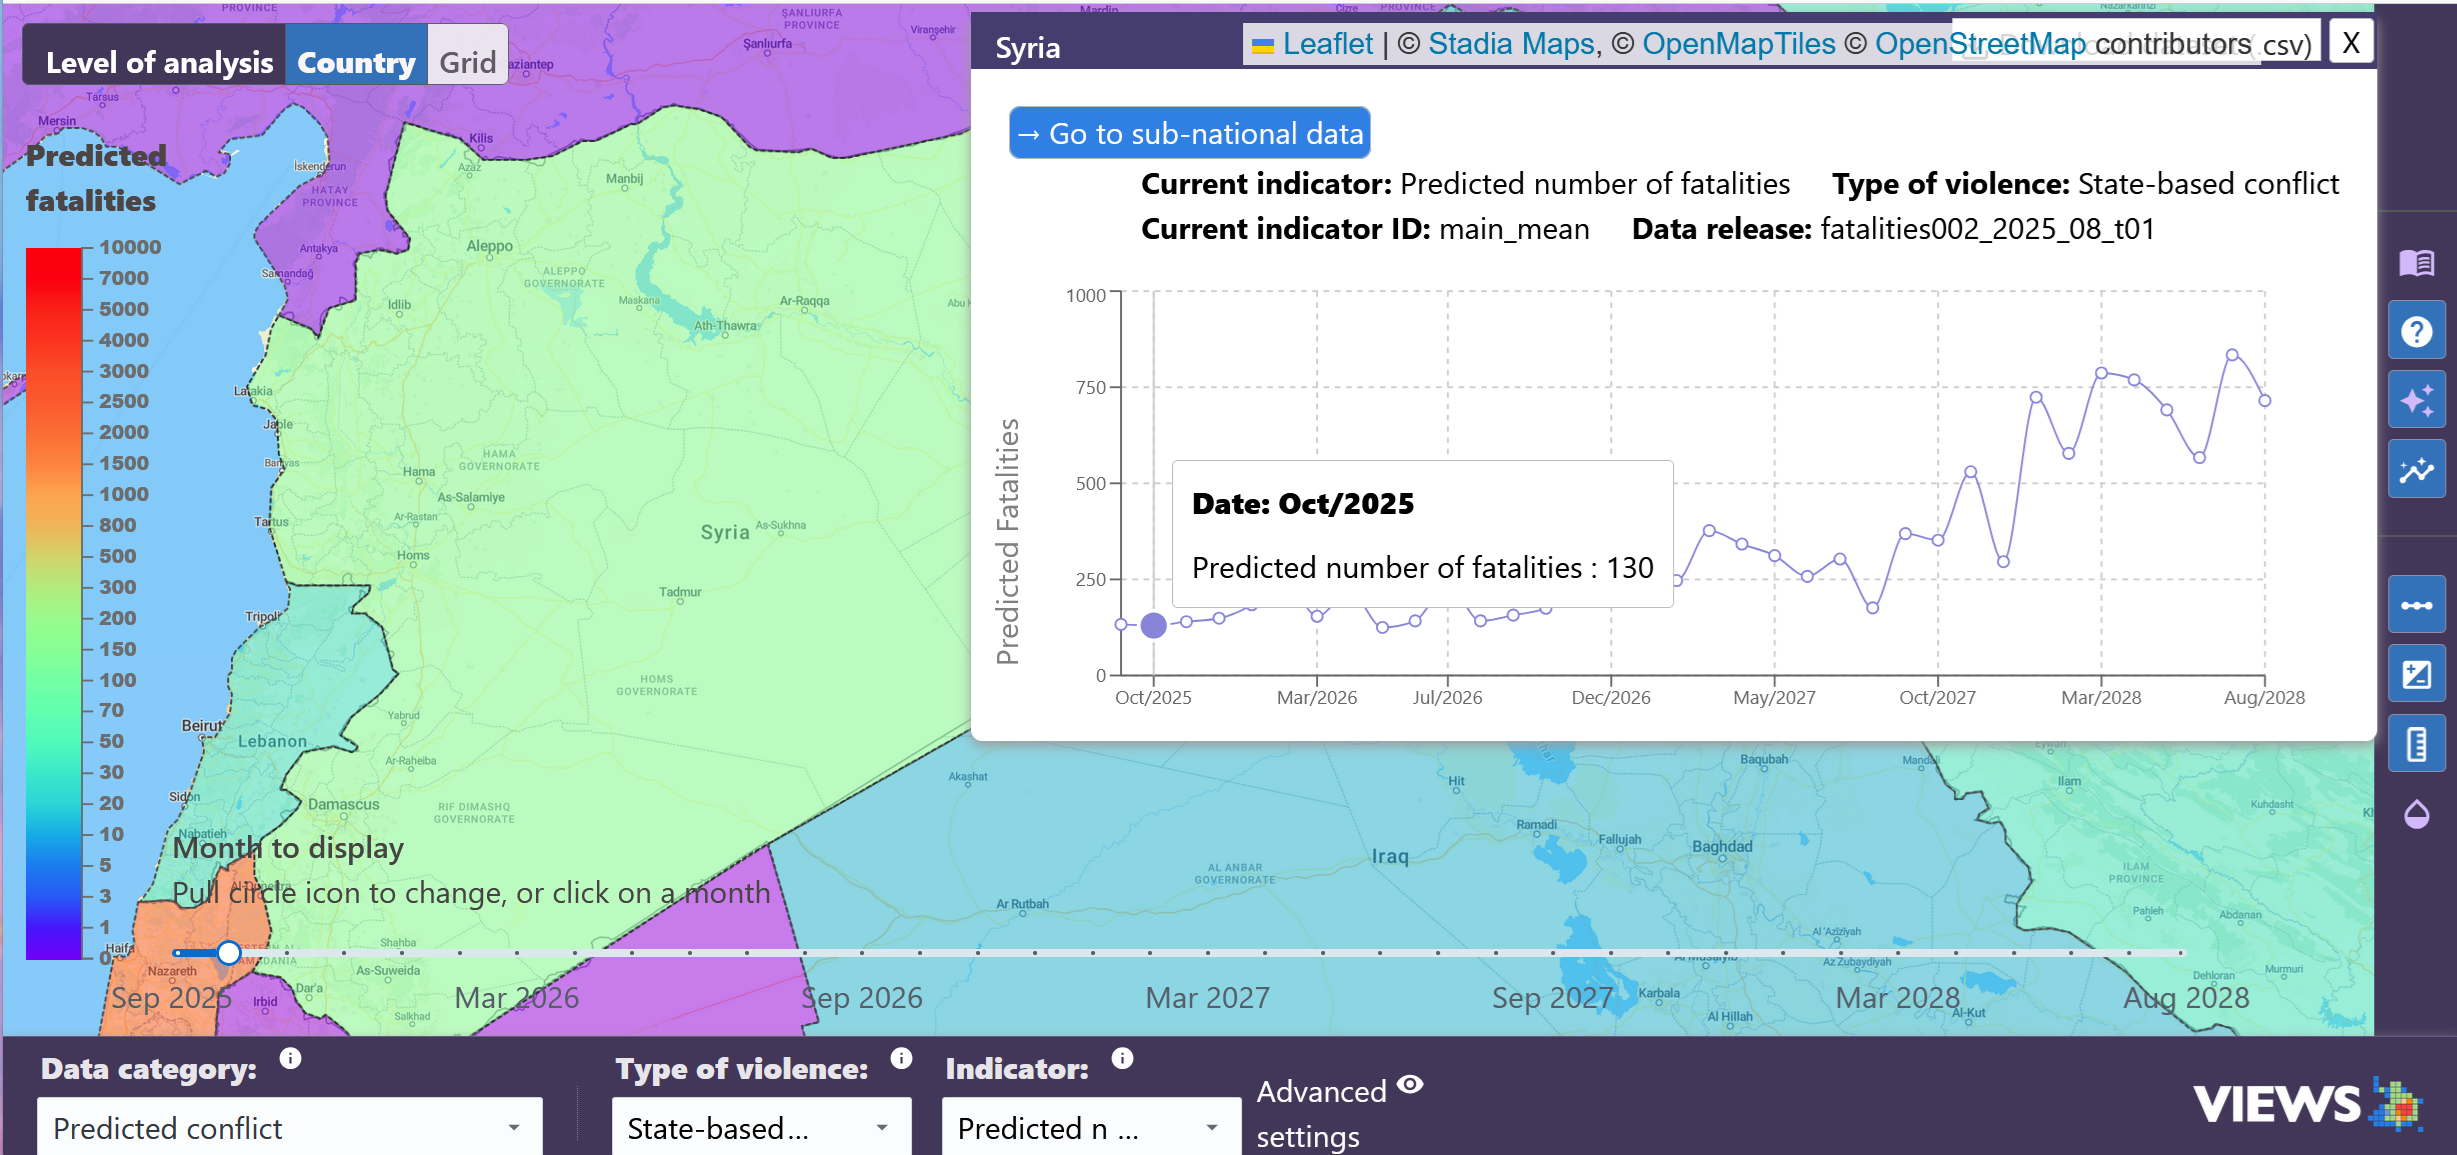Open the question mark help icon
This screenshot has width=2457, height=1155.
click(2416, 331)
